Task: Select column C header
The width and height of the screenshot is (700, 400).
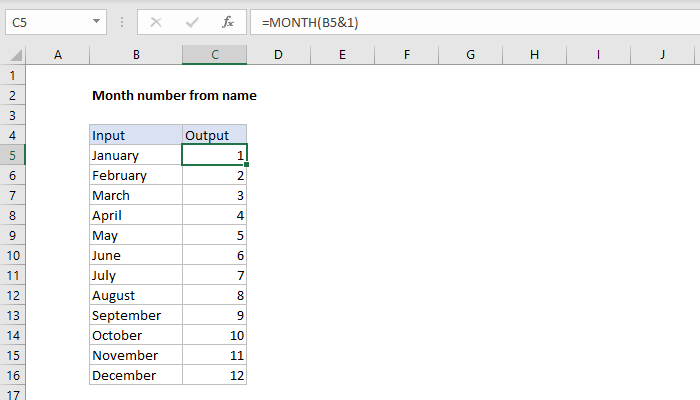Action: (214, 55)
